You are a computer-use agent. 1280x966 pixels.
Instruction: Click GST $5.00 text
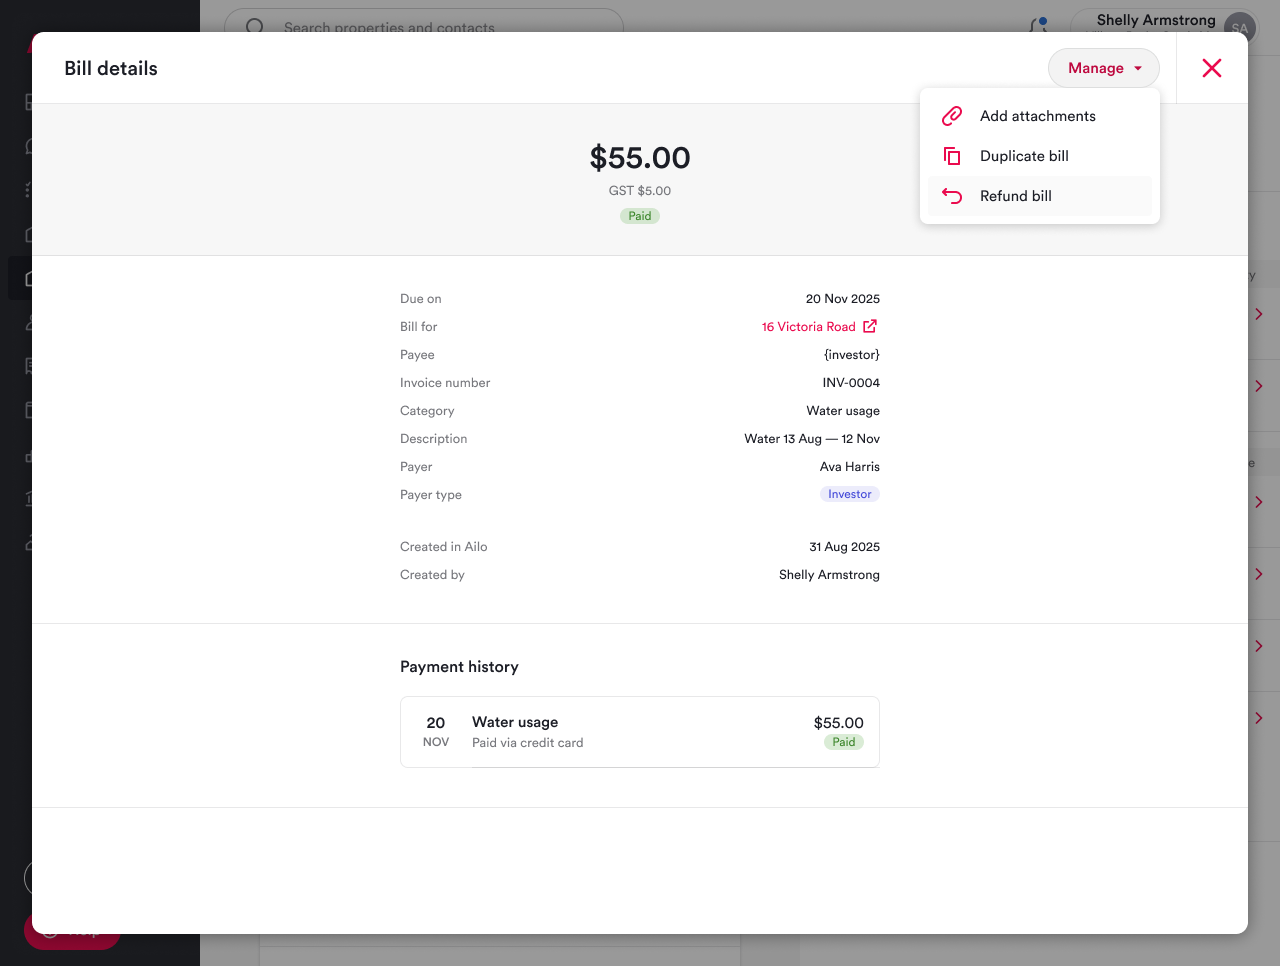click(640, 191)
